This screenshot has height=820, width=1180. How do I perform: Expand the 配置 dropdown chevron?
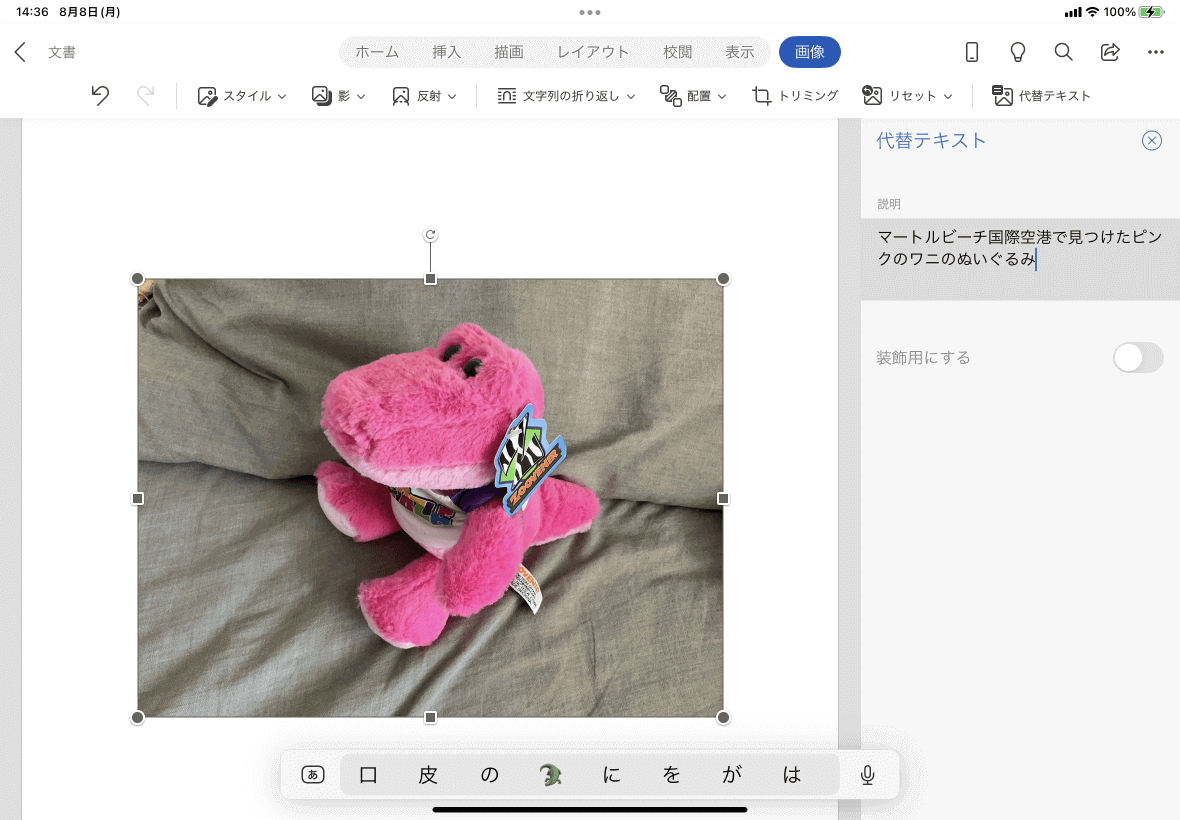pyautogui.click(x=722, y=96)
